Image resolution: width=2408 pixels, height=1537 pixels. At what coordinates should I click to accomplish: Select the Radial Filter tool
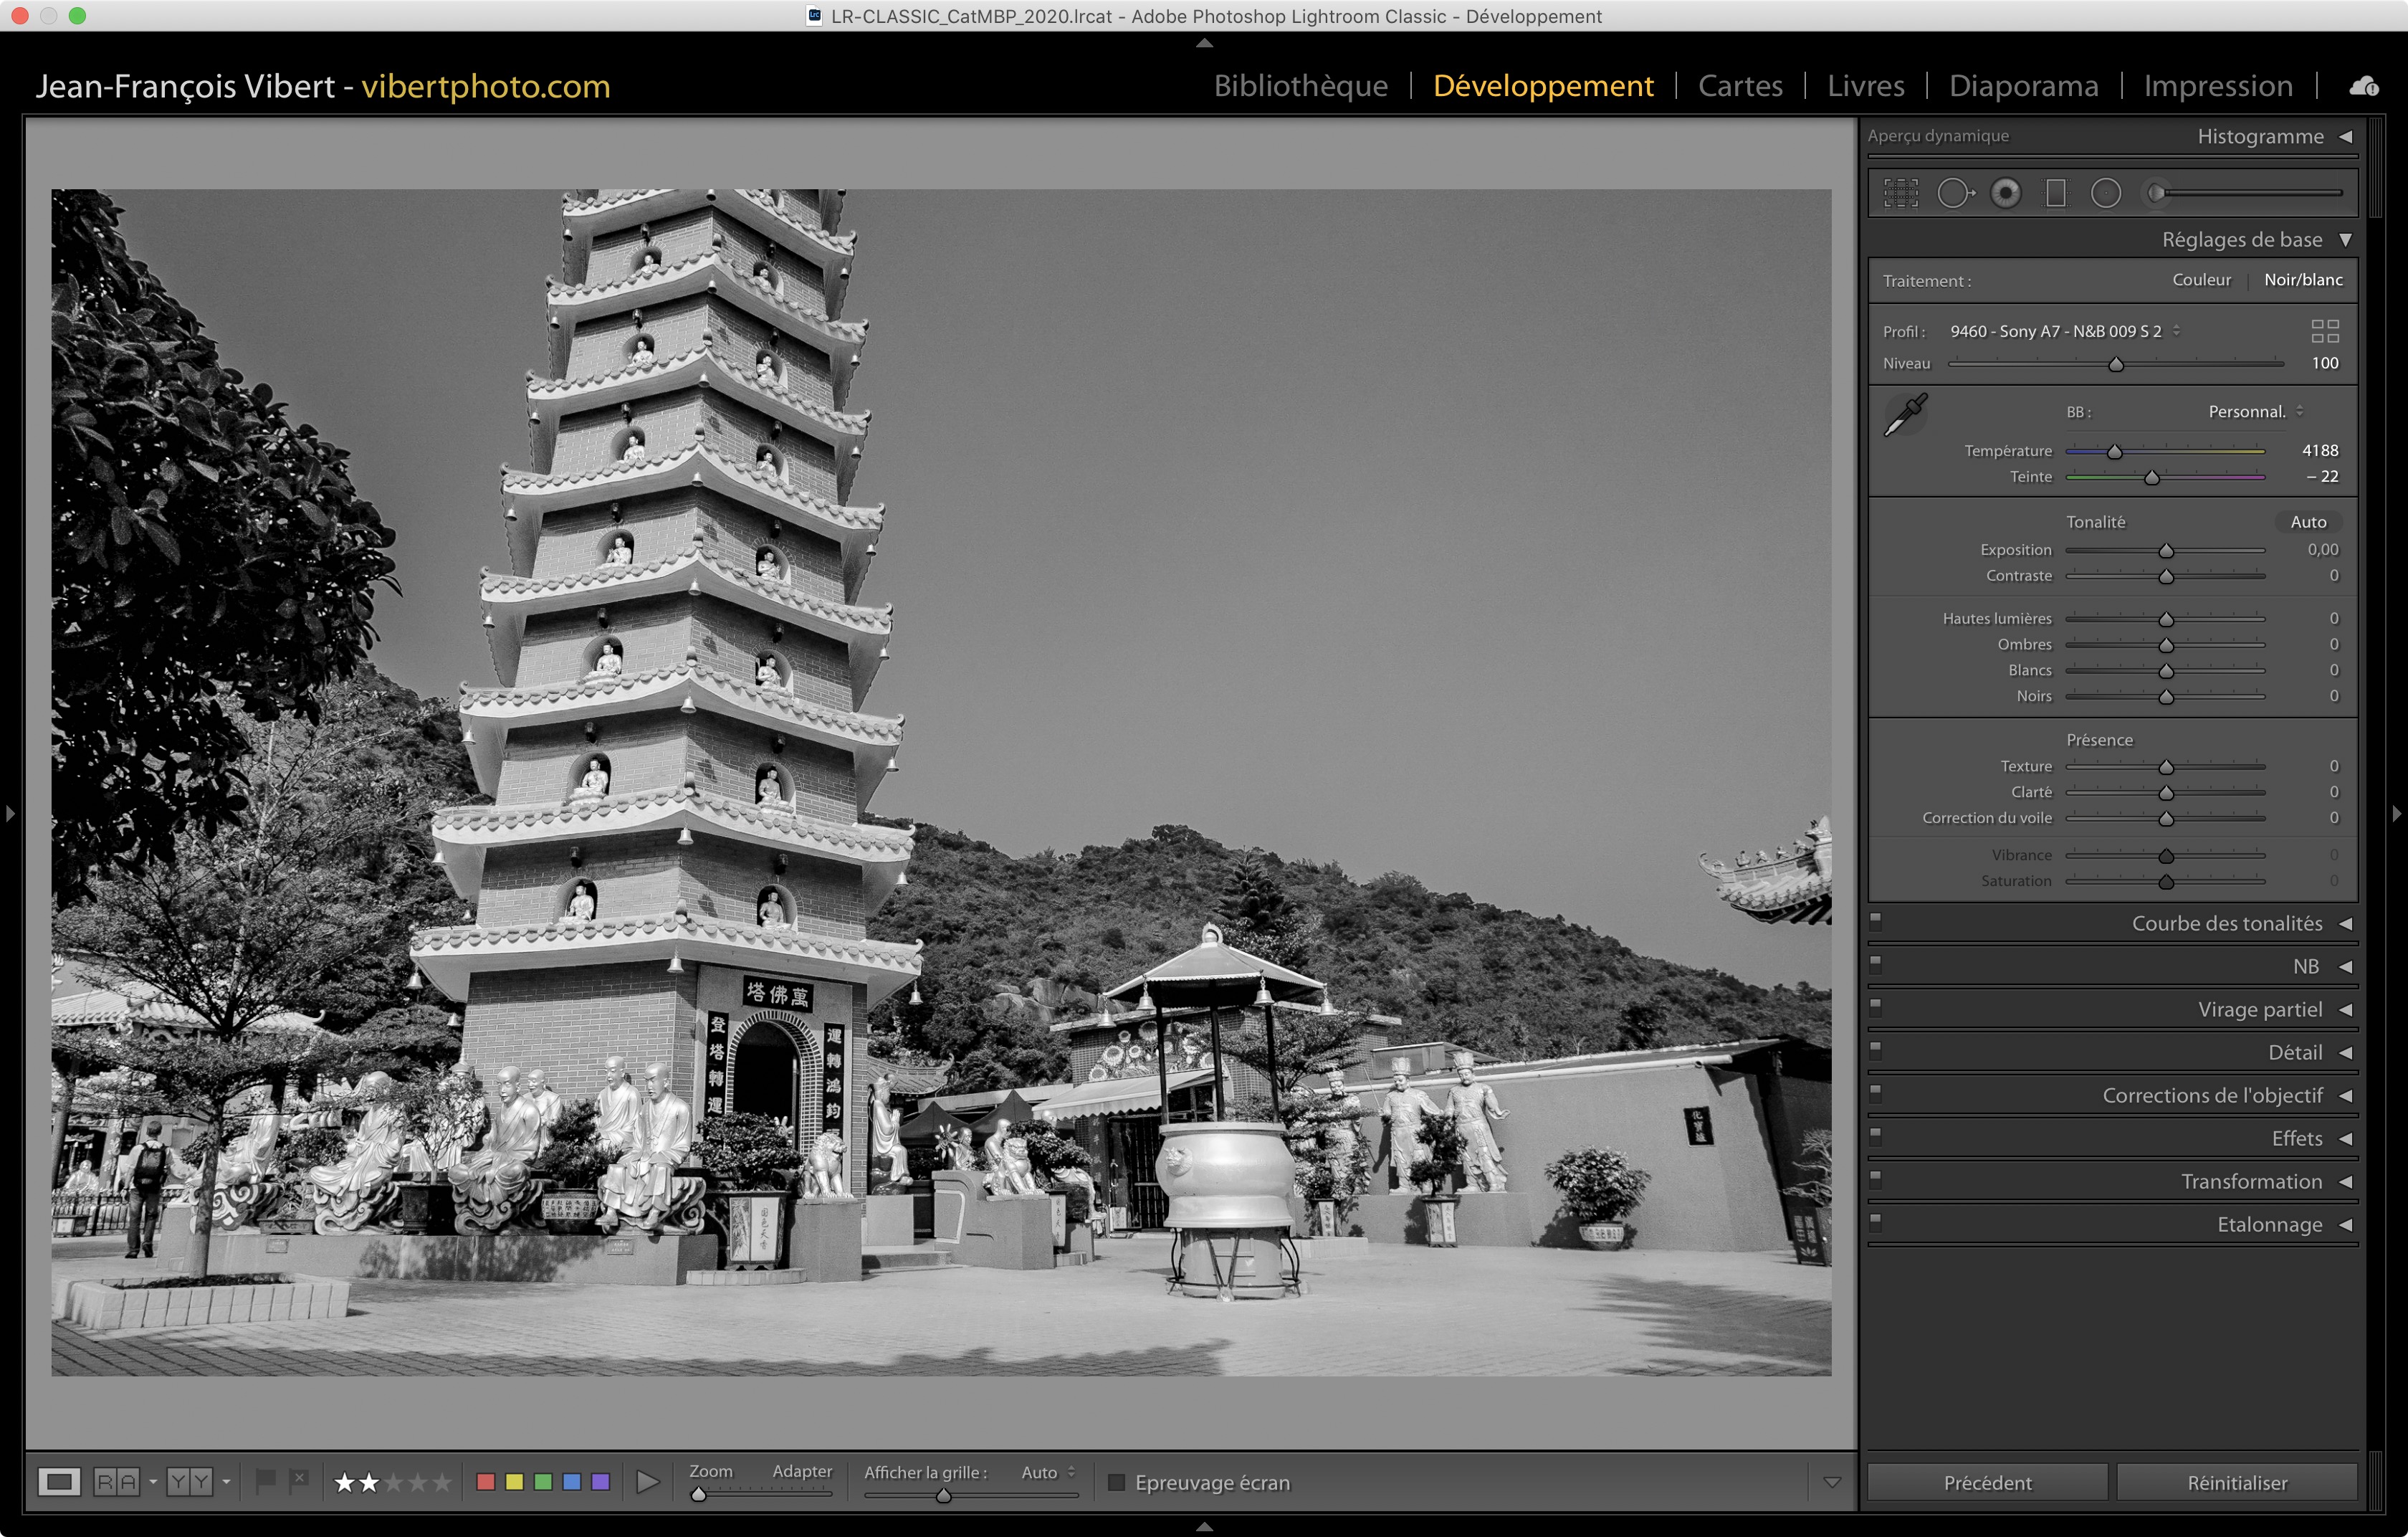[x=2106, y=193]
